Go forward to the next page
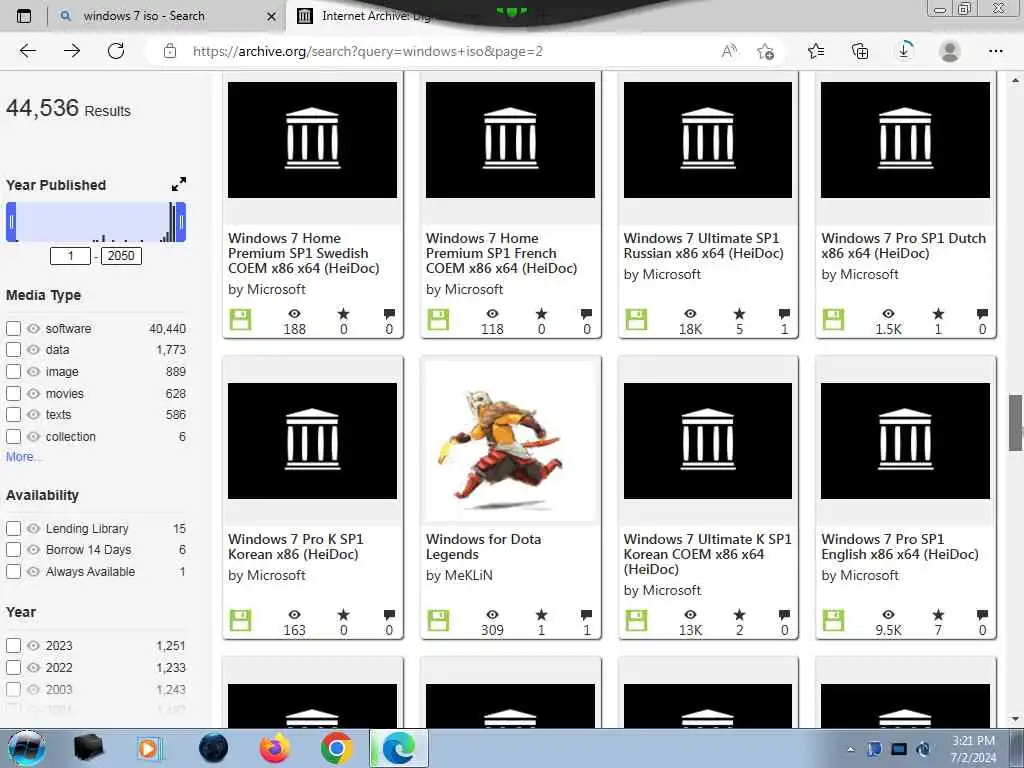 click(72, 51)
